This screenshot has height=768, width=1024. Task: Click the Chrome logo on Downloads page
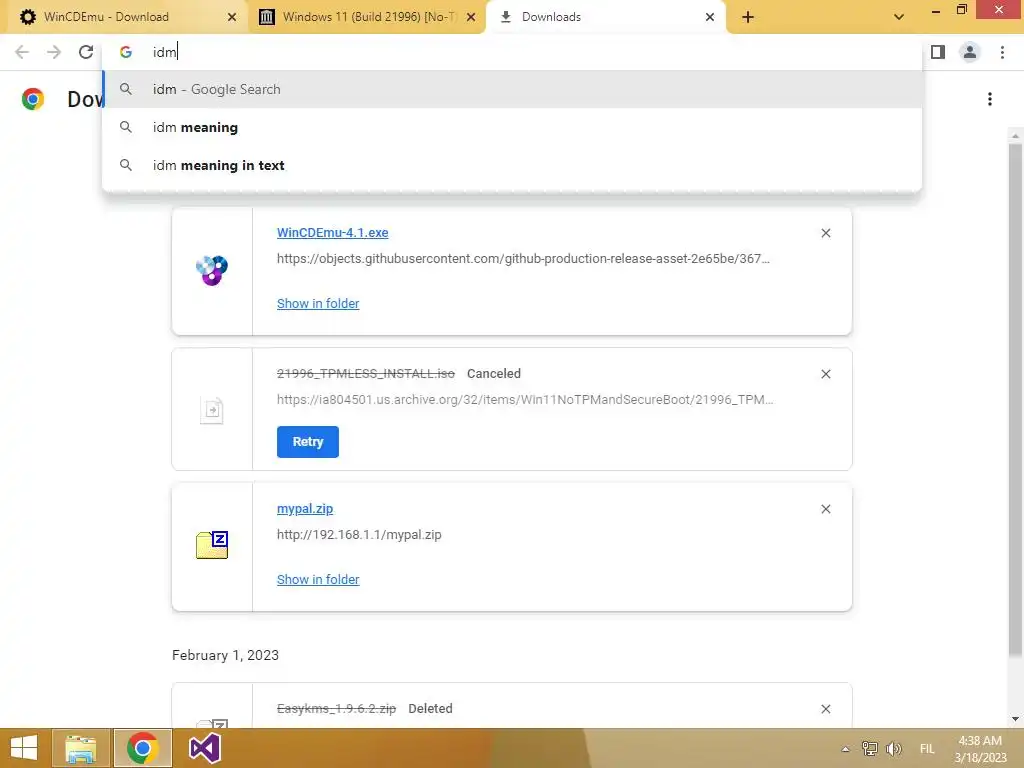pos(33,99)
